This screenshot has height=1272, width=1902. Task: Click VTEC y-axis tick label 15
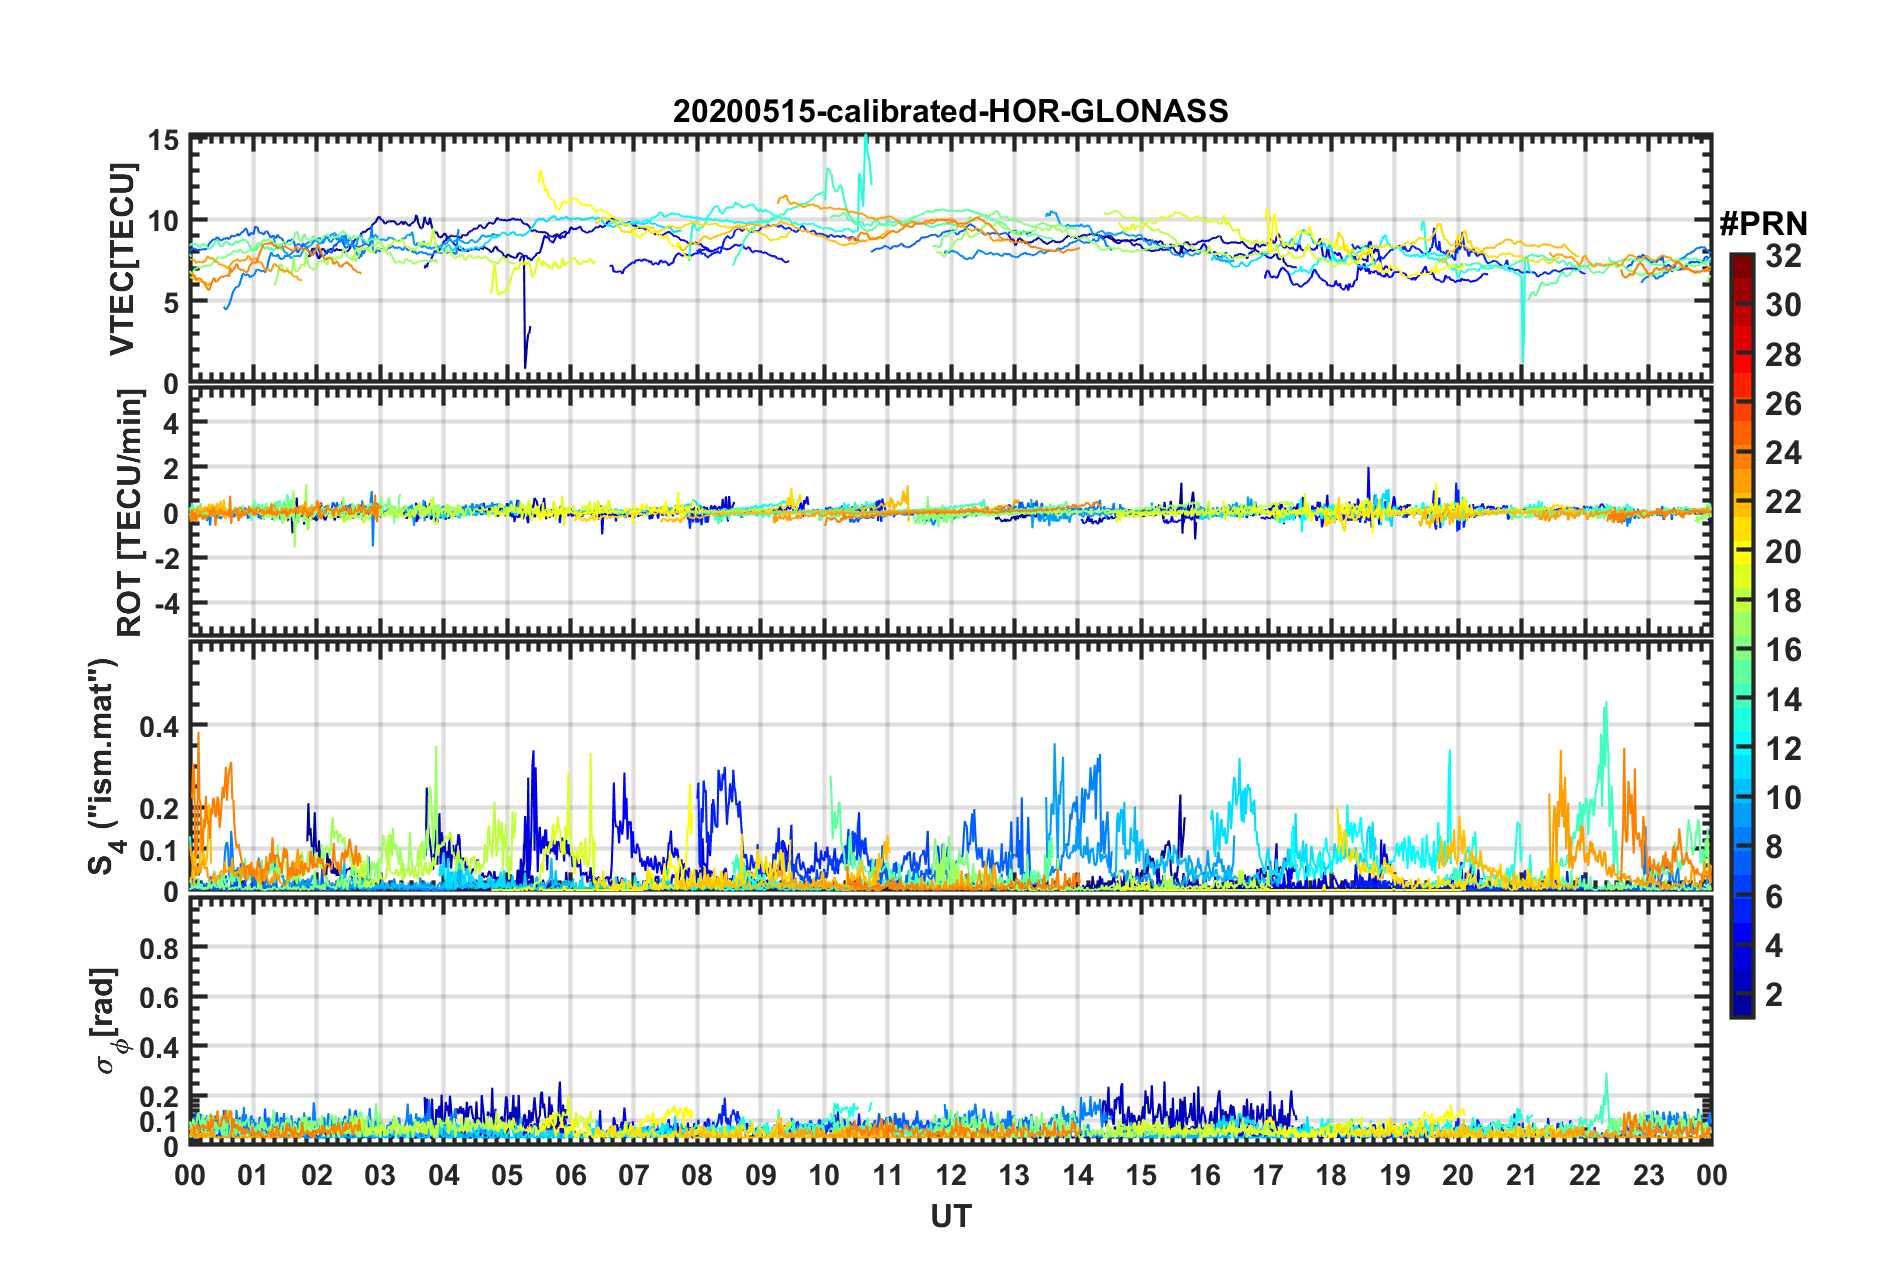164,140
